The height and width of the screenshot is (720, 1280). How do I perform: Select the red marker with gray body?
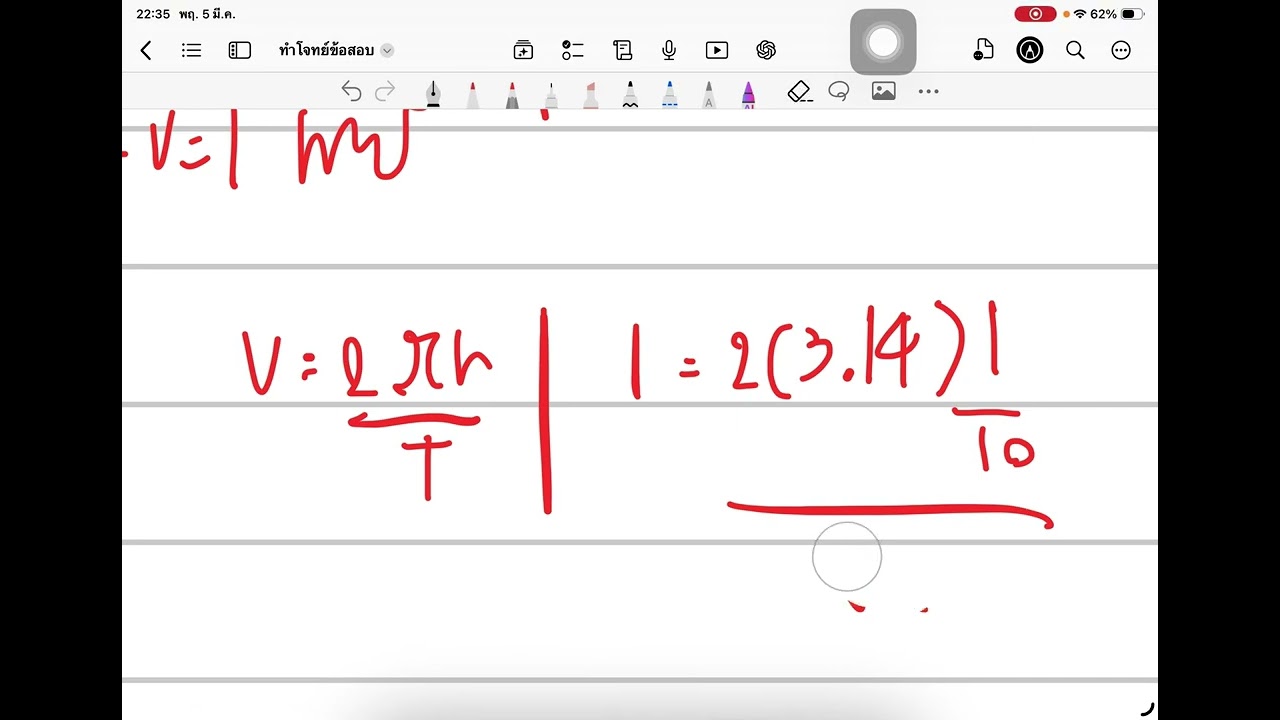[x=512, y=94]
